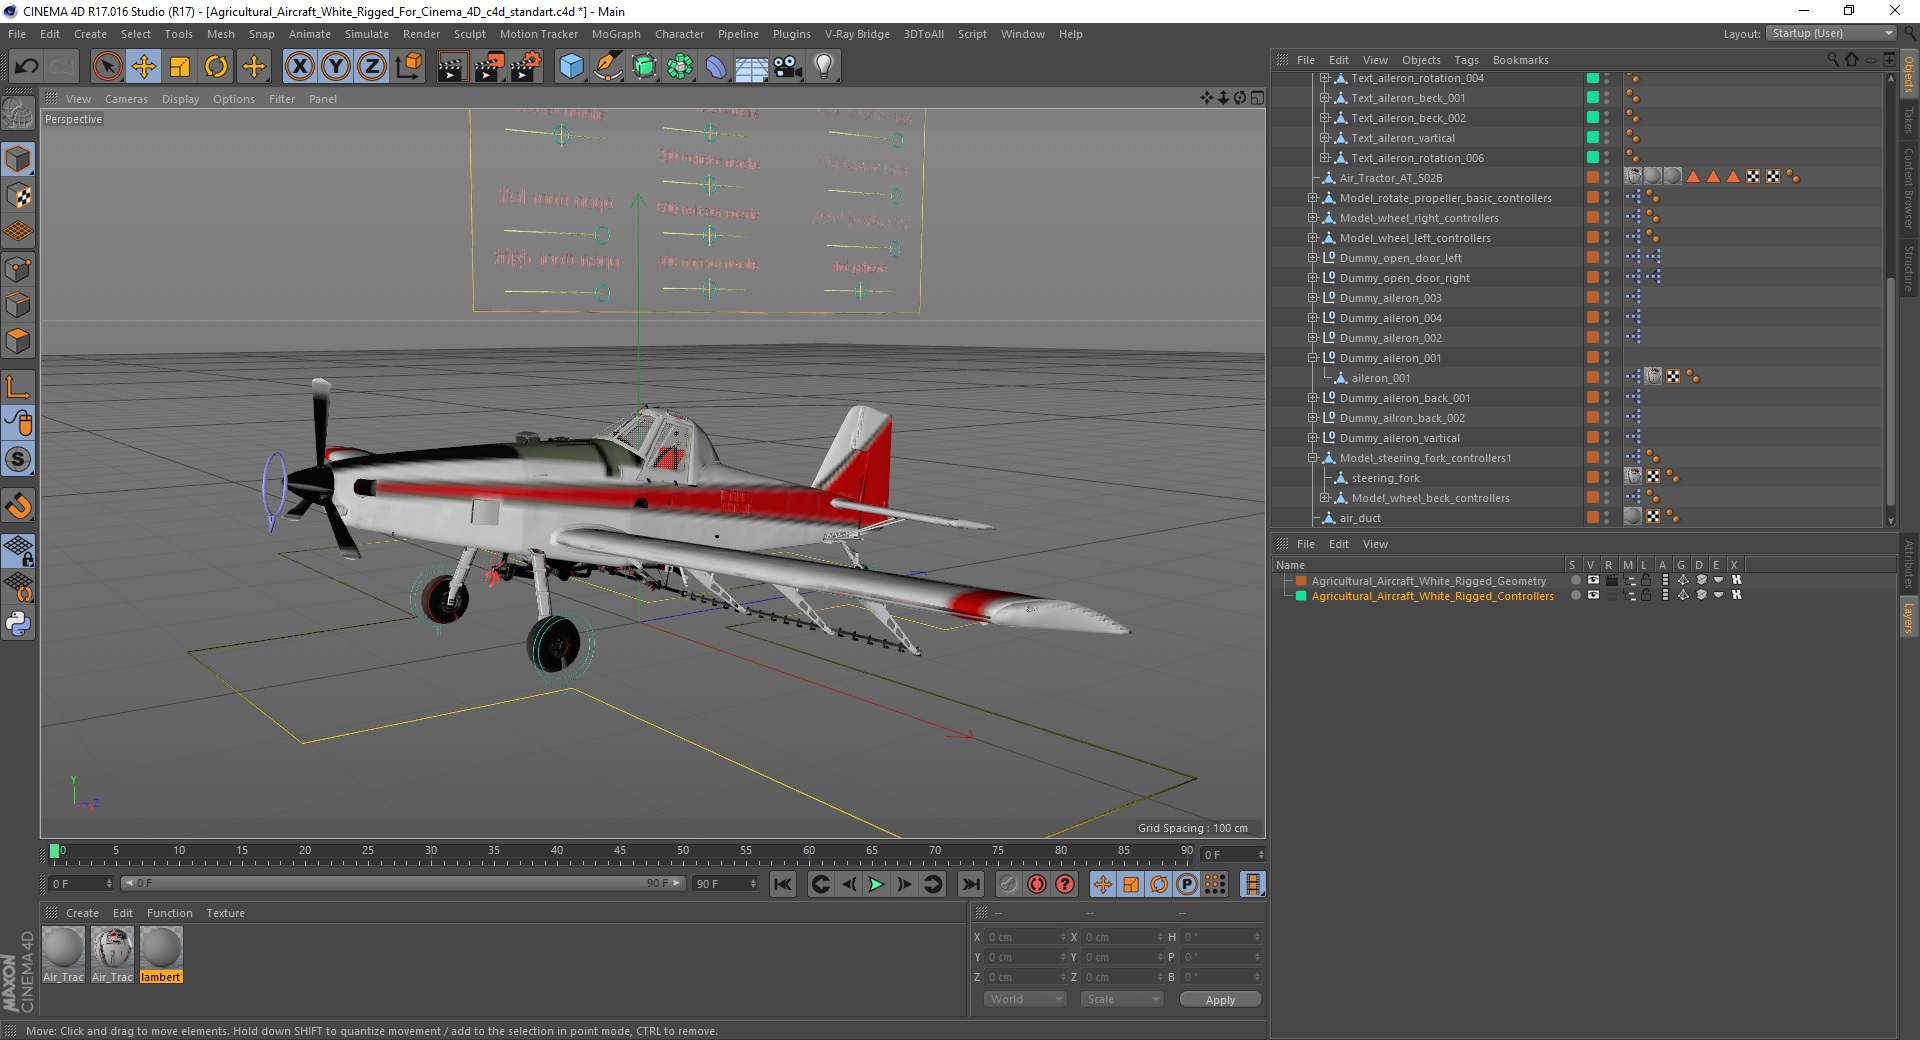The image size is (1920, 1040).
Task: Click the Undo arrow icon
Action: click(x=26, y=67)
